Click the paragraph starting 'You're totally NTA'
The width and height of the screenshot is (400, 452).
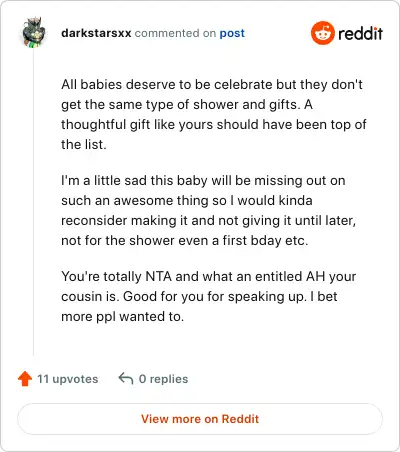(x=208, y=296)
